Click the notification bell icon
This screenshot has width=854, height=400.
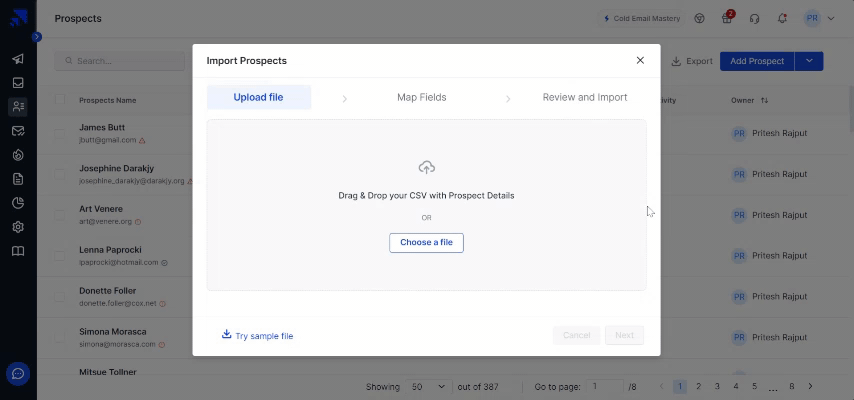pyautogui.click(x=782, y=18)
